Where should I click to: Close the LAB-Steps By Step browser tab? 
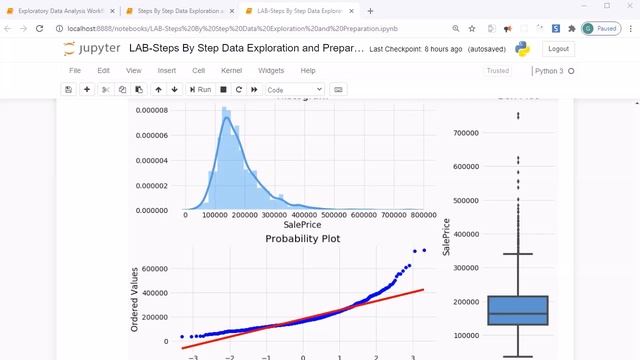[351, 11]
